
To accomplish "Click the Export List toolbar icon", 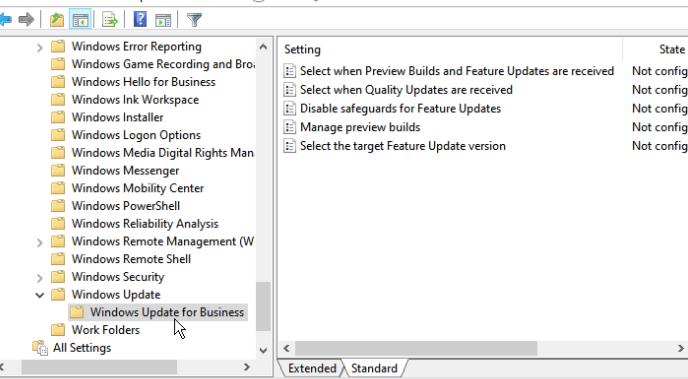I will coord(110,20).
